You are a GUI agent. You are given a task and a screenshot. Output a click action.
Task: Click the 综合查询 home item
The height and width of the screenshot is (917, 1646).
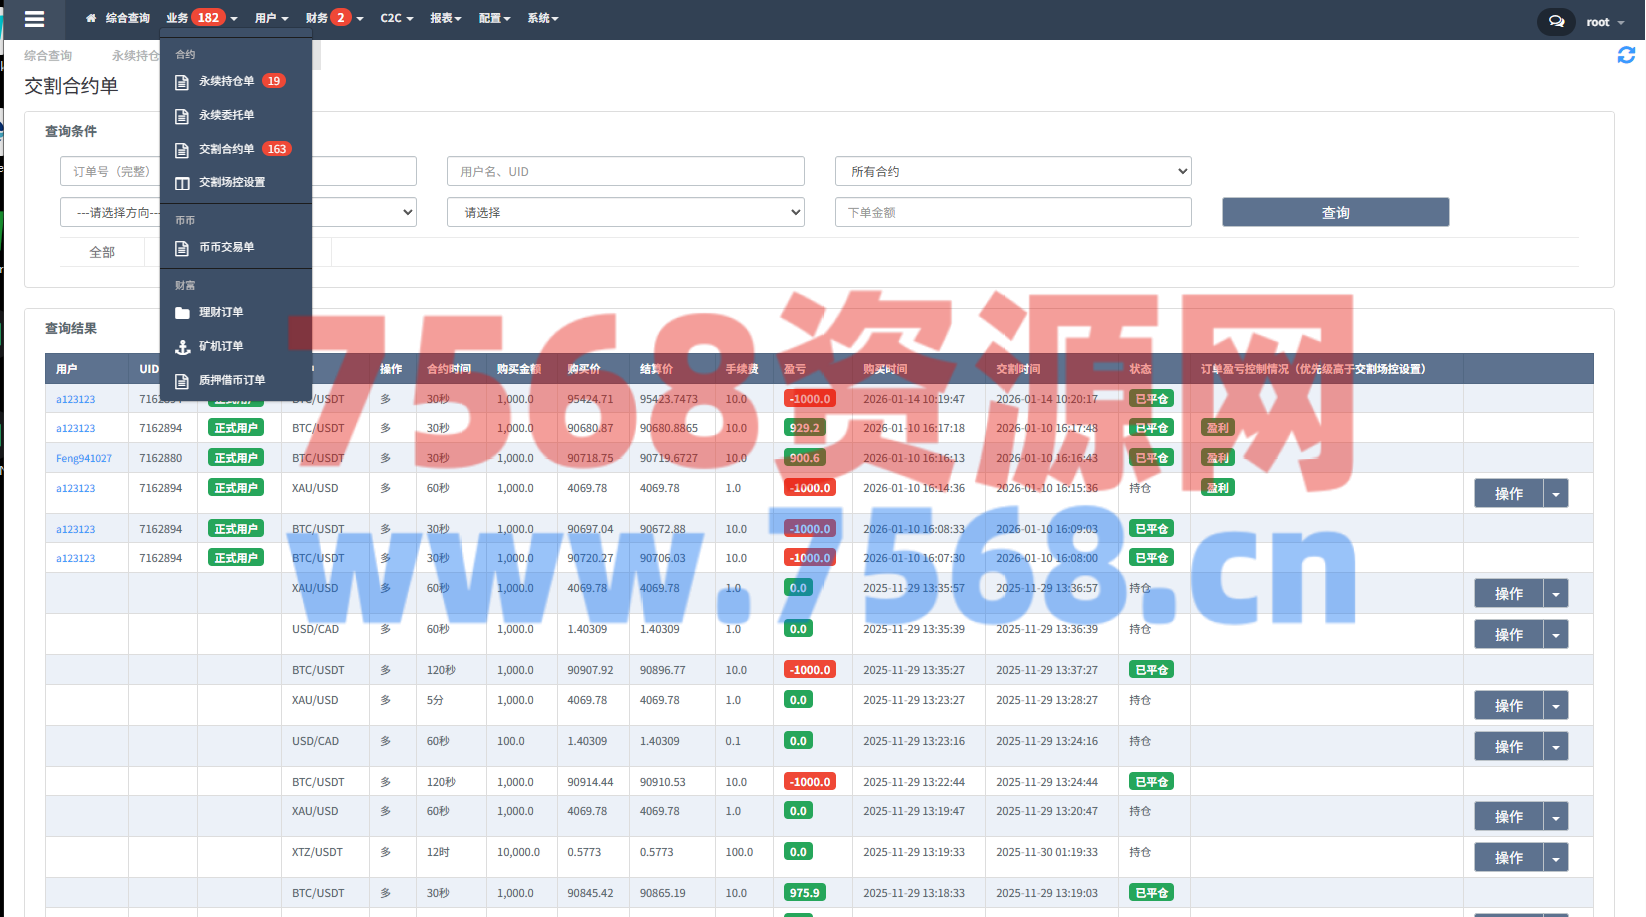[x=118, y=18]
